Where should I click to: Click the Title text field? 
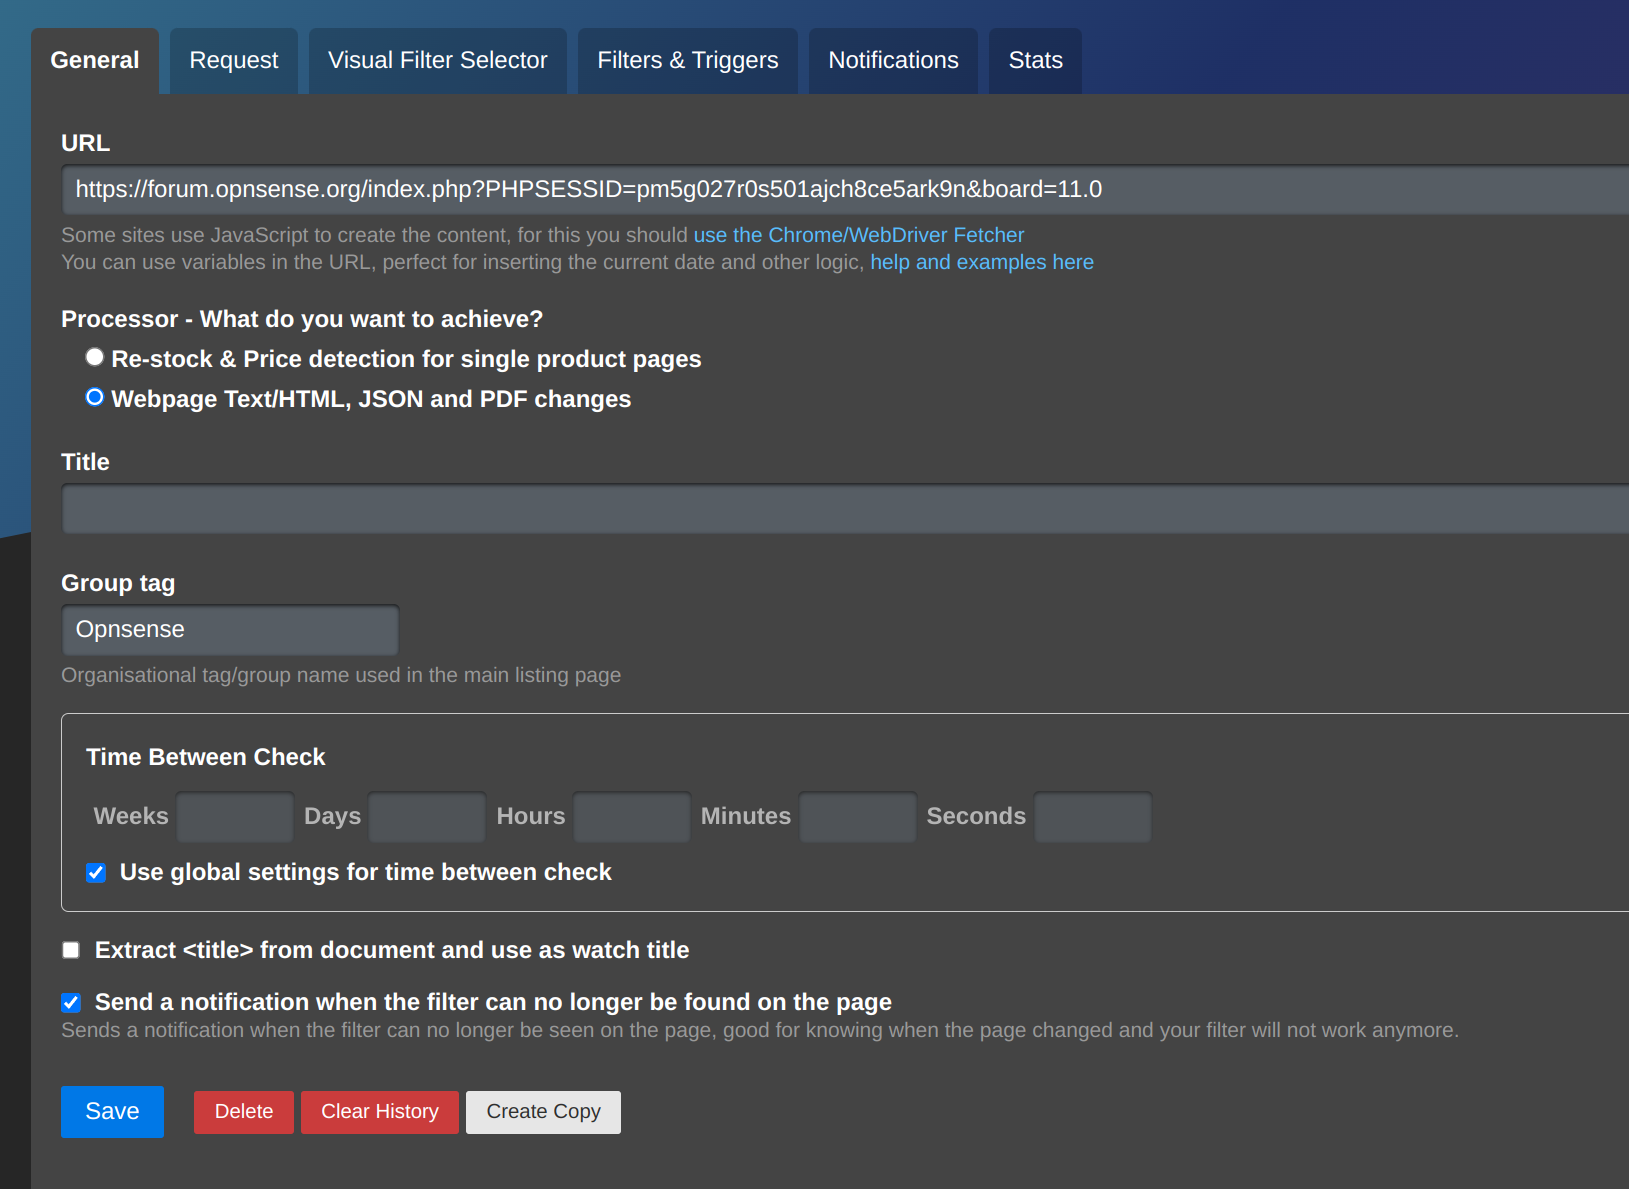(840, 509)
